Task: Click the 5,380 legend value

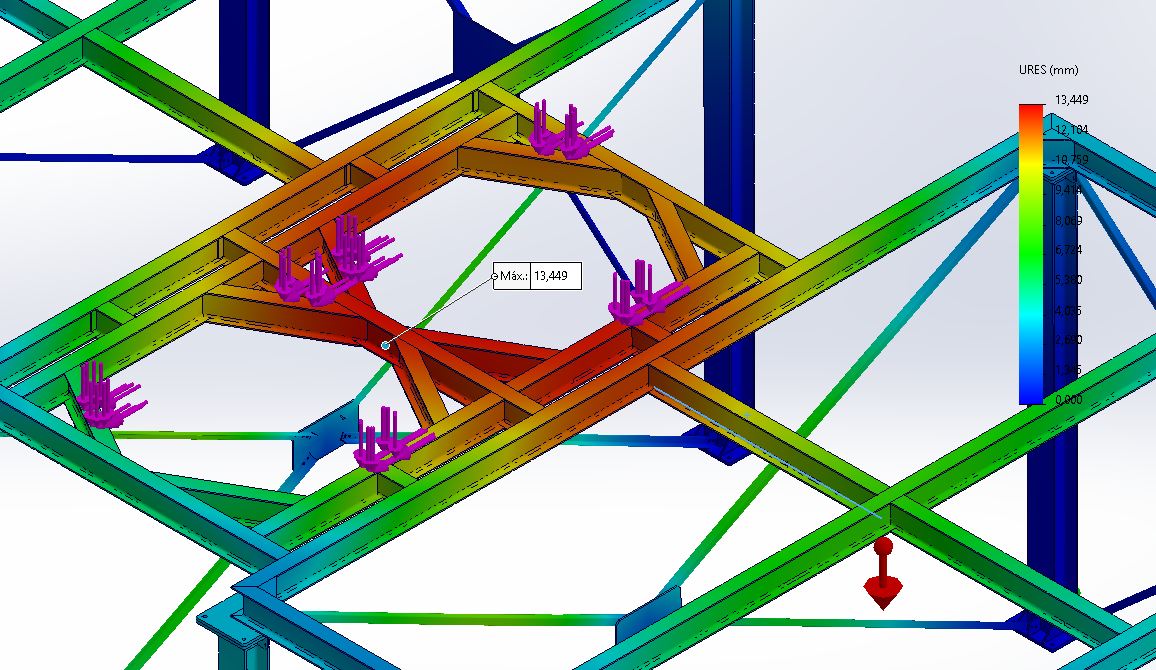Action: (1068, 280)
